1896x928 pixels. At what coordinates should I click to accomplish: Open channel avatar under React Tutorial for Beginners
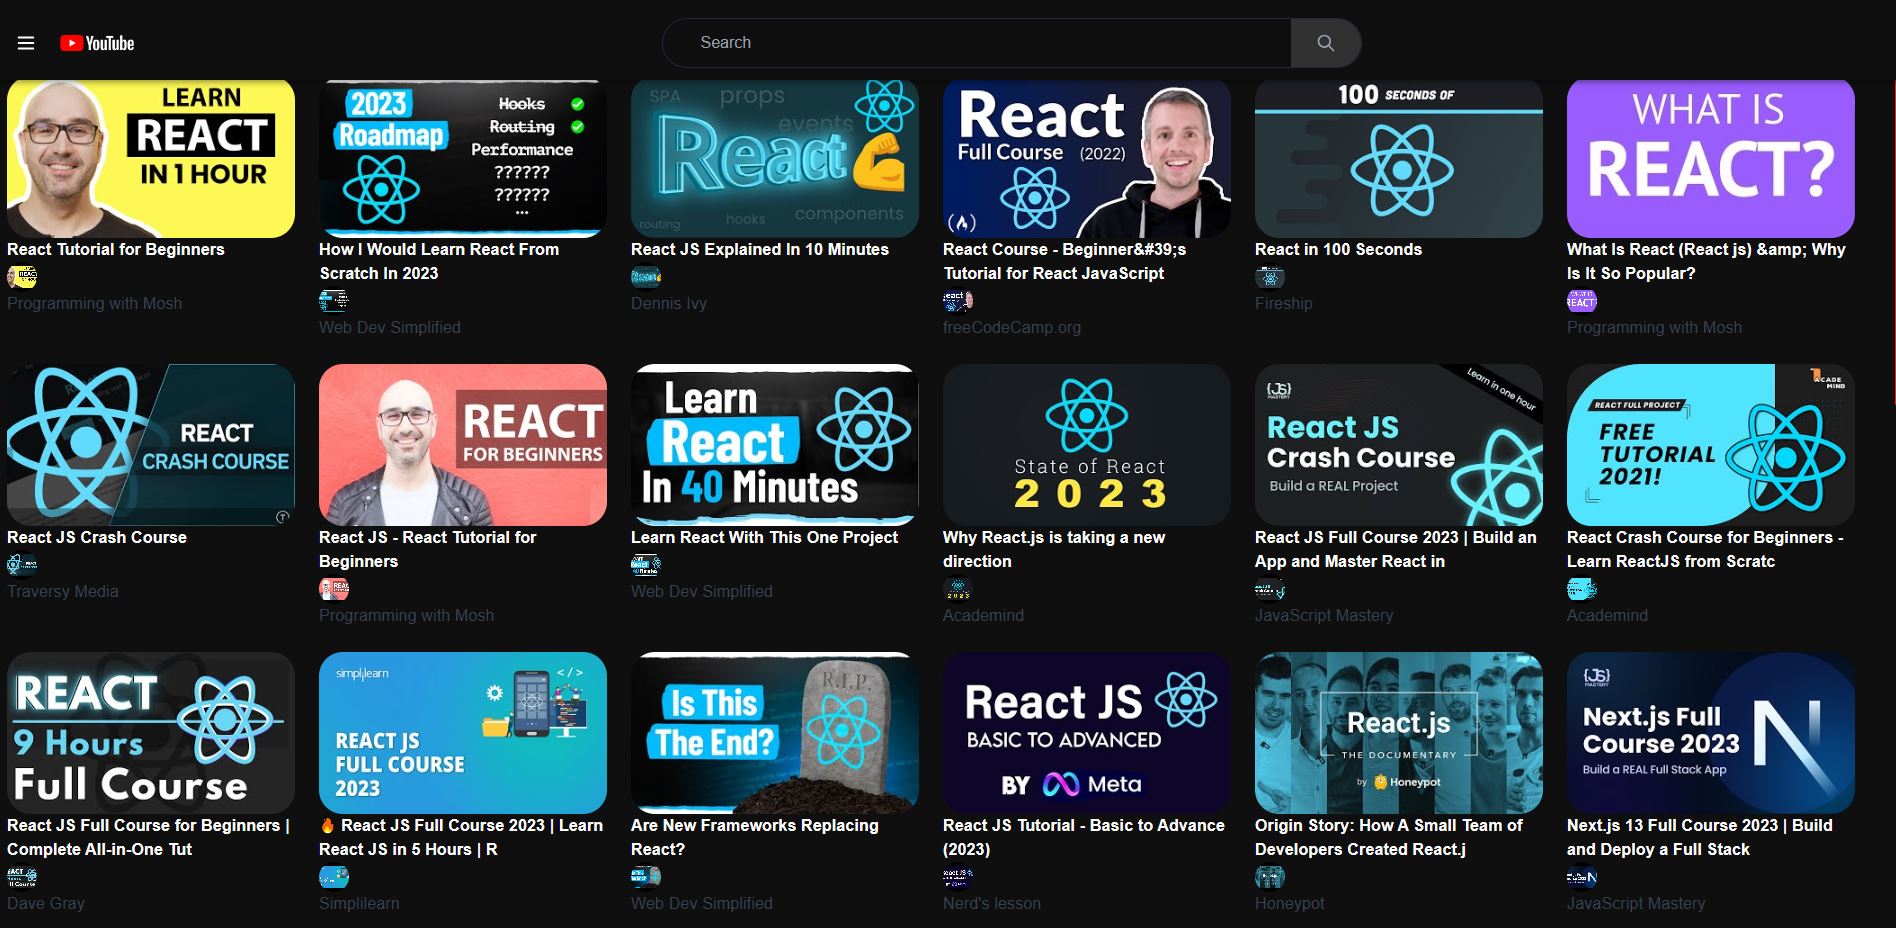tap(22, 277)
